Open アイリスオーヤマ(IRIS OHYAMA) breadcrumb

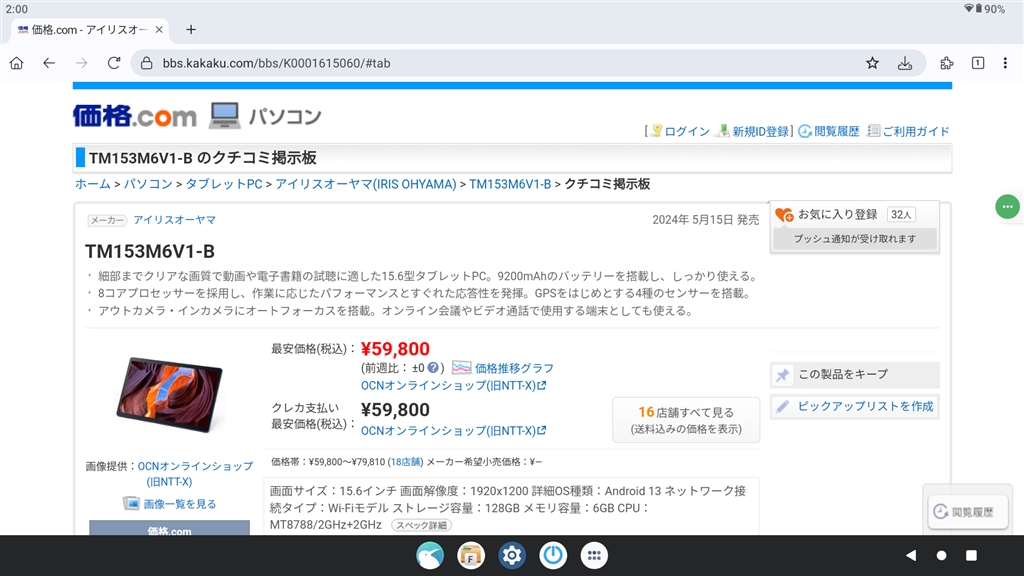tap(366, 184)
